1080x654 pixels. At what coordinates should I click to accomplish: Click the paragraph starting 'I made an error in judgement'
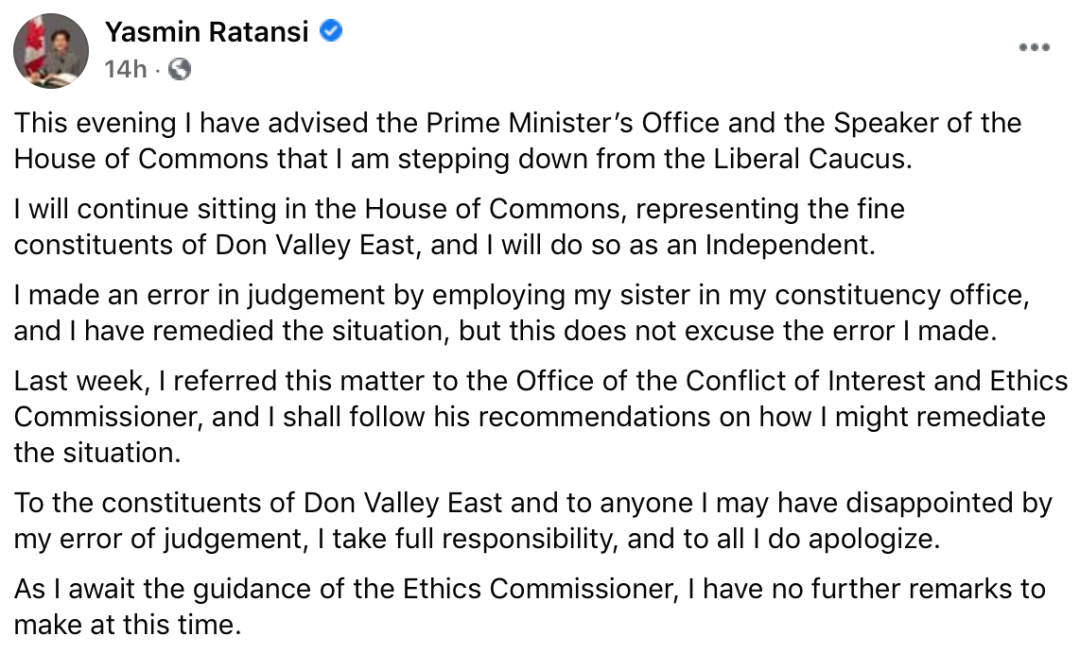tap(521, 313)
